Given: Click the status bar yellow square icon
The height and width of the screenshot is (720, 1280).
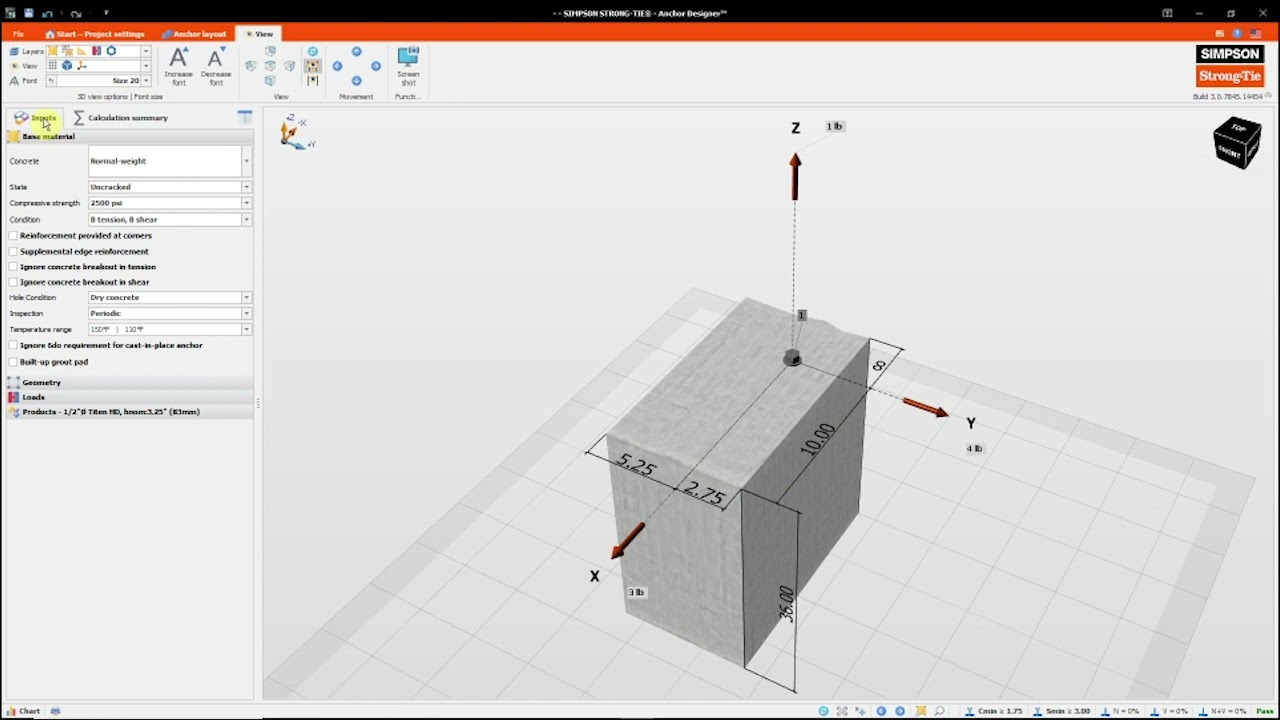Looking at the screenshot, I should 921,711.
